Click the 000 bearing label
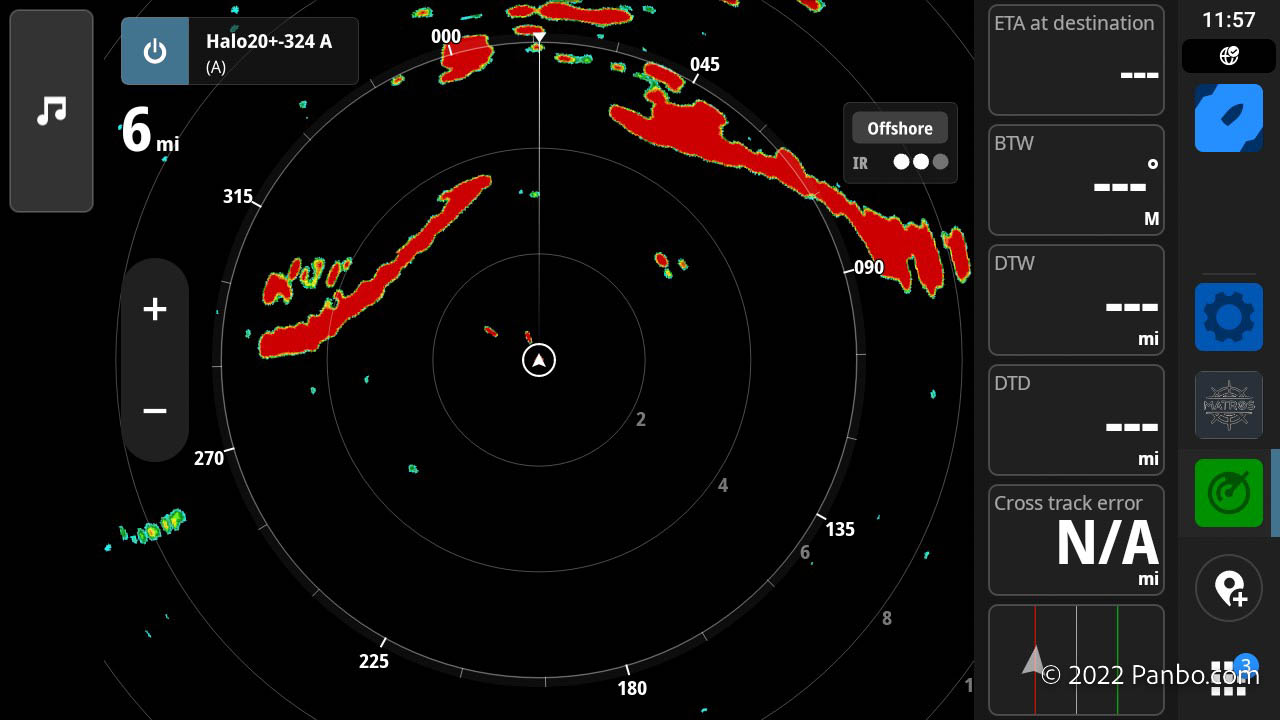This screenshot has width=1280, height=720. click(446, 37)
